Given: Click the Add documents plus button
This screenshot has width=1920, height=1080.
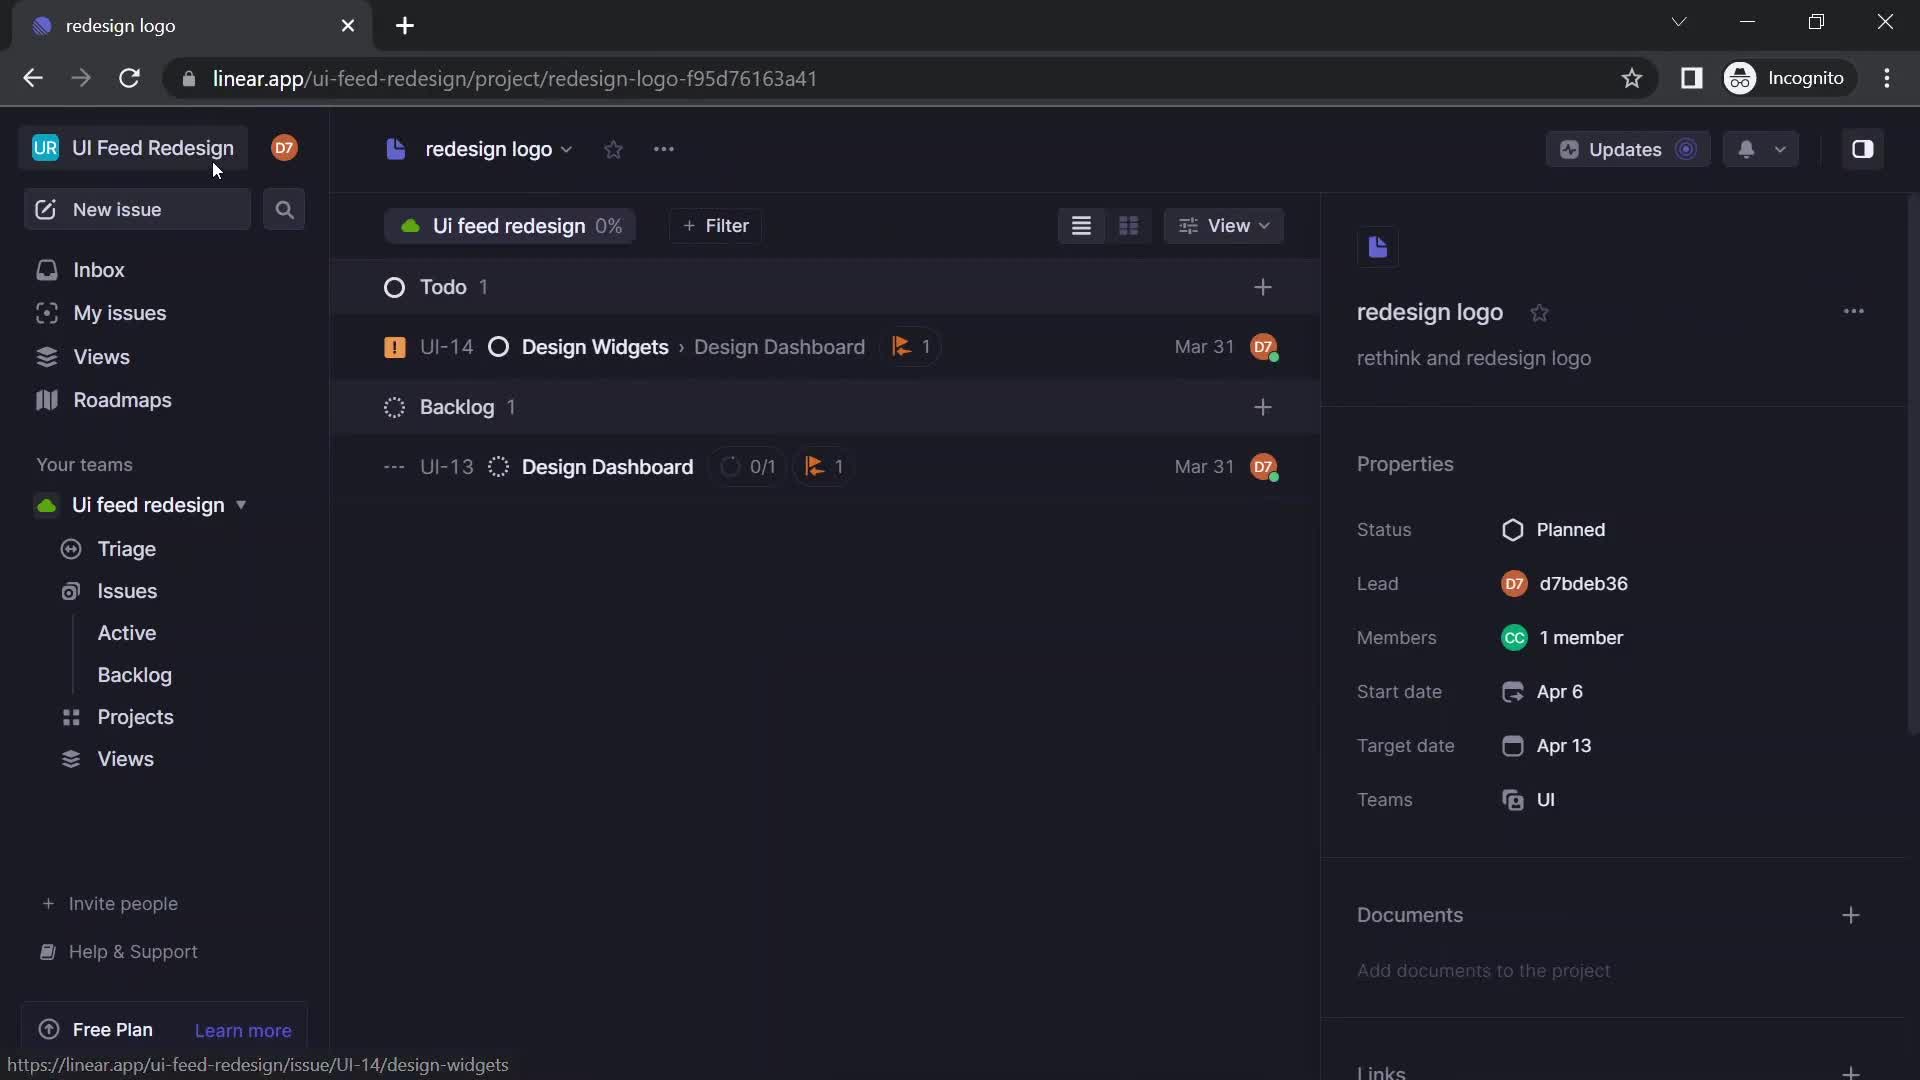Looking at the screenshot, I should [1850, 915].
